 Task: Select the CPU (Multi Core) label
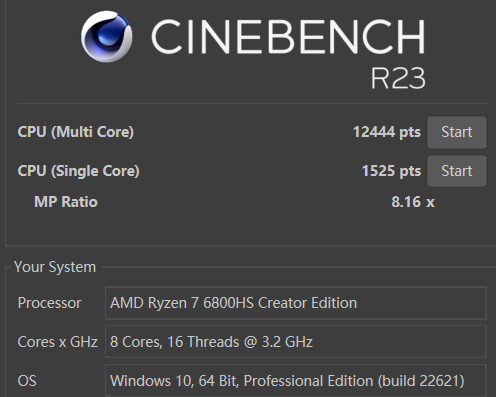[76, 132]
